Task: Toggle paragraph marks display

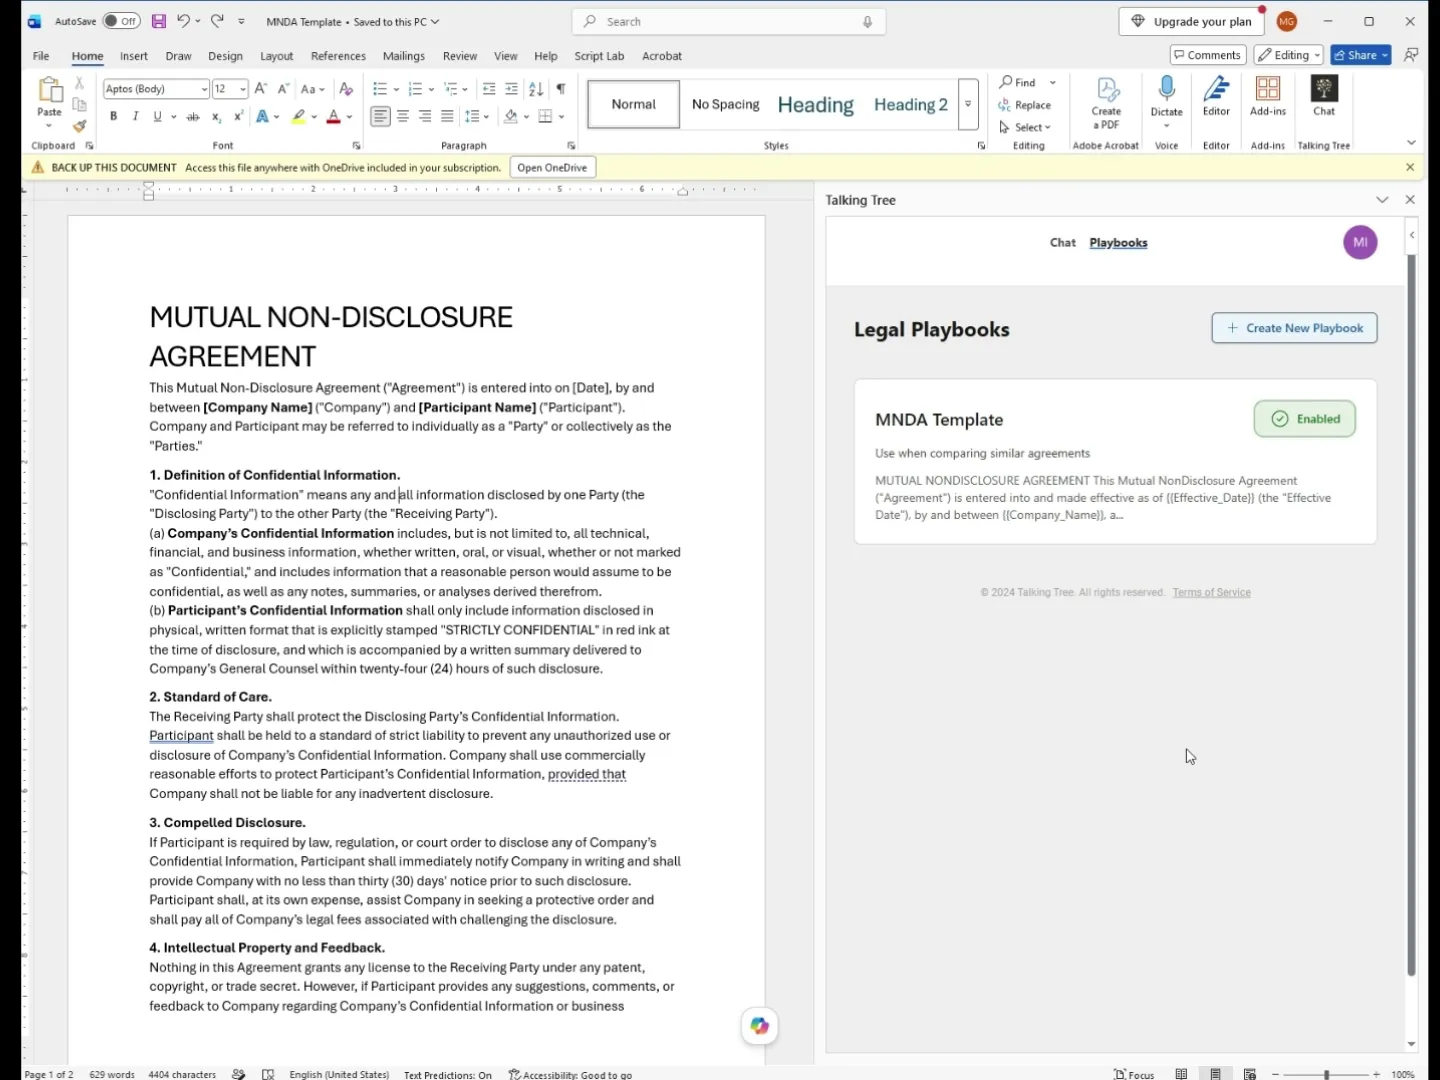Action: tap(561, 89)
